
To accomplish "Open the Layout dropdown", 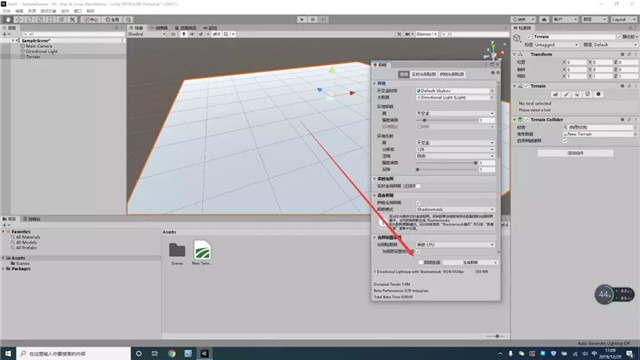I will click(623, 20).
